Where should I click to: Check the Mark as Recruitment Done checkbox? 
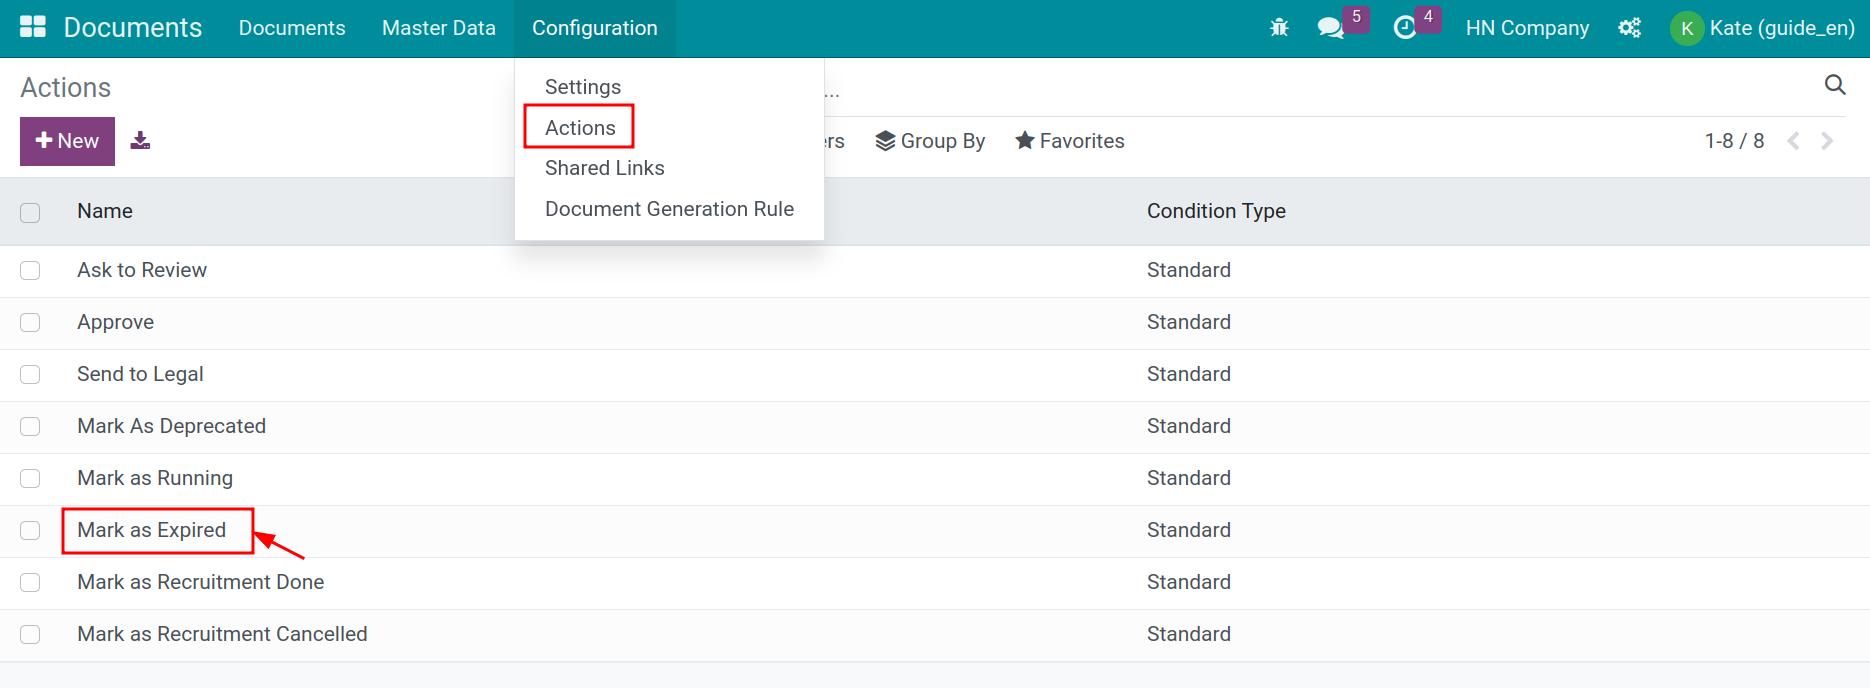(30, 582)
